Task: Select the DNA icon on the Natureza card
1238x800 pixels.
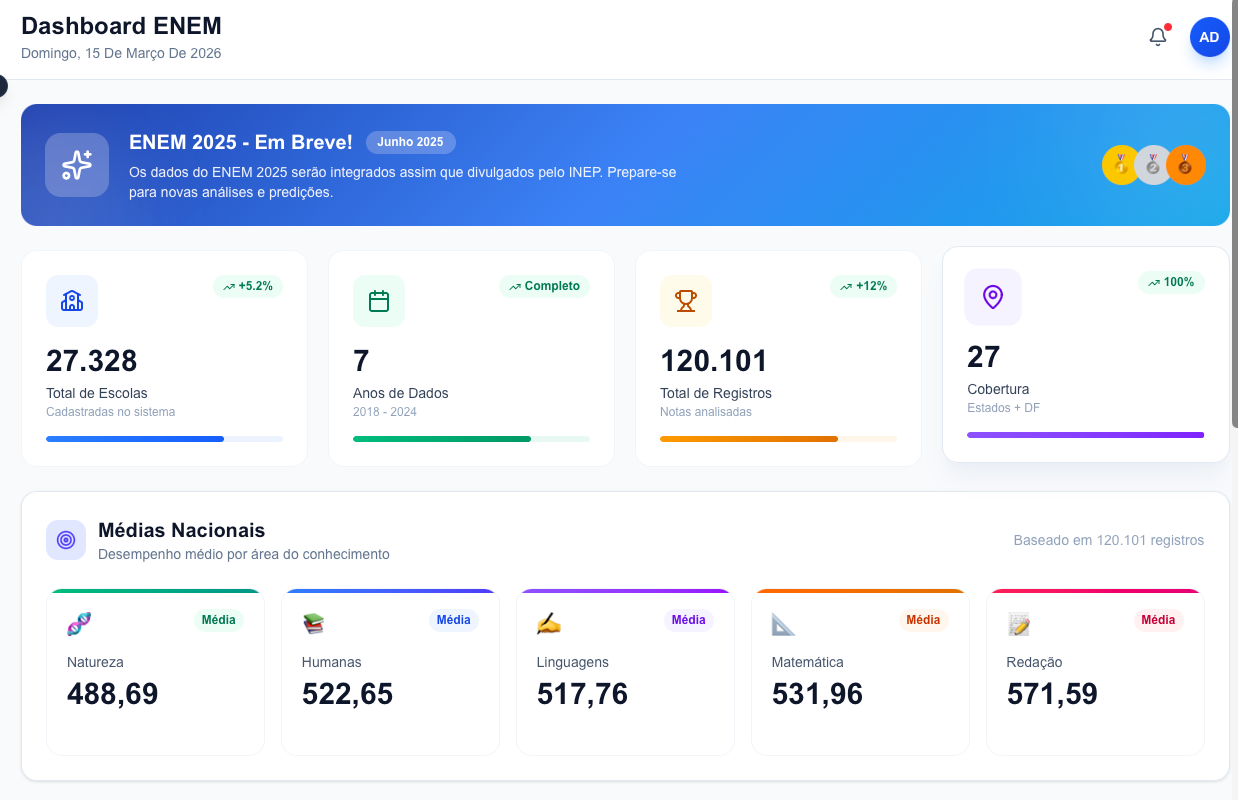Action: (79, 622)
